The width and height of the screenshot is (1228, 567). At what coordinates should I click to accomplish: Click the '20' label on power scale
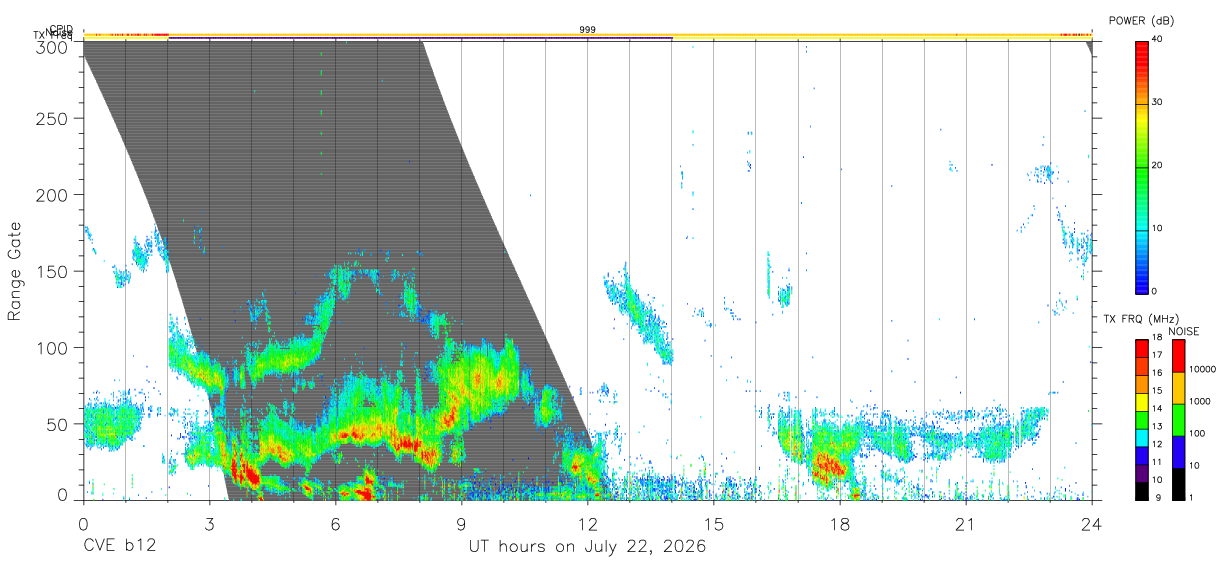pos(1159,166)
